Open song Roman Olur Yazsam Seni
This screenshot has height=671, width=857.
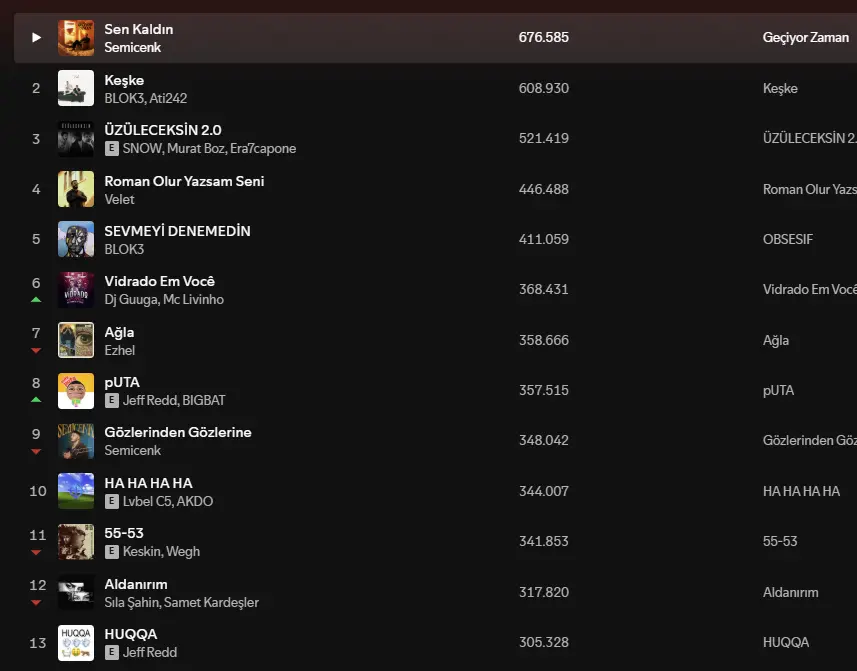(x=184, y=181)
